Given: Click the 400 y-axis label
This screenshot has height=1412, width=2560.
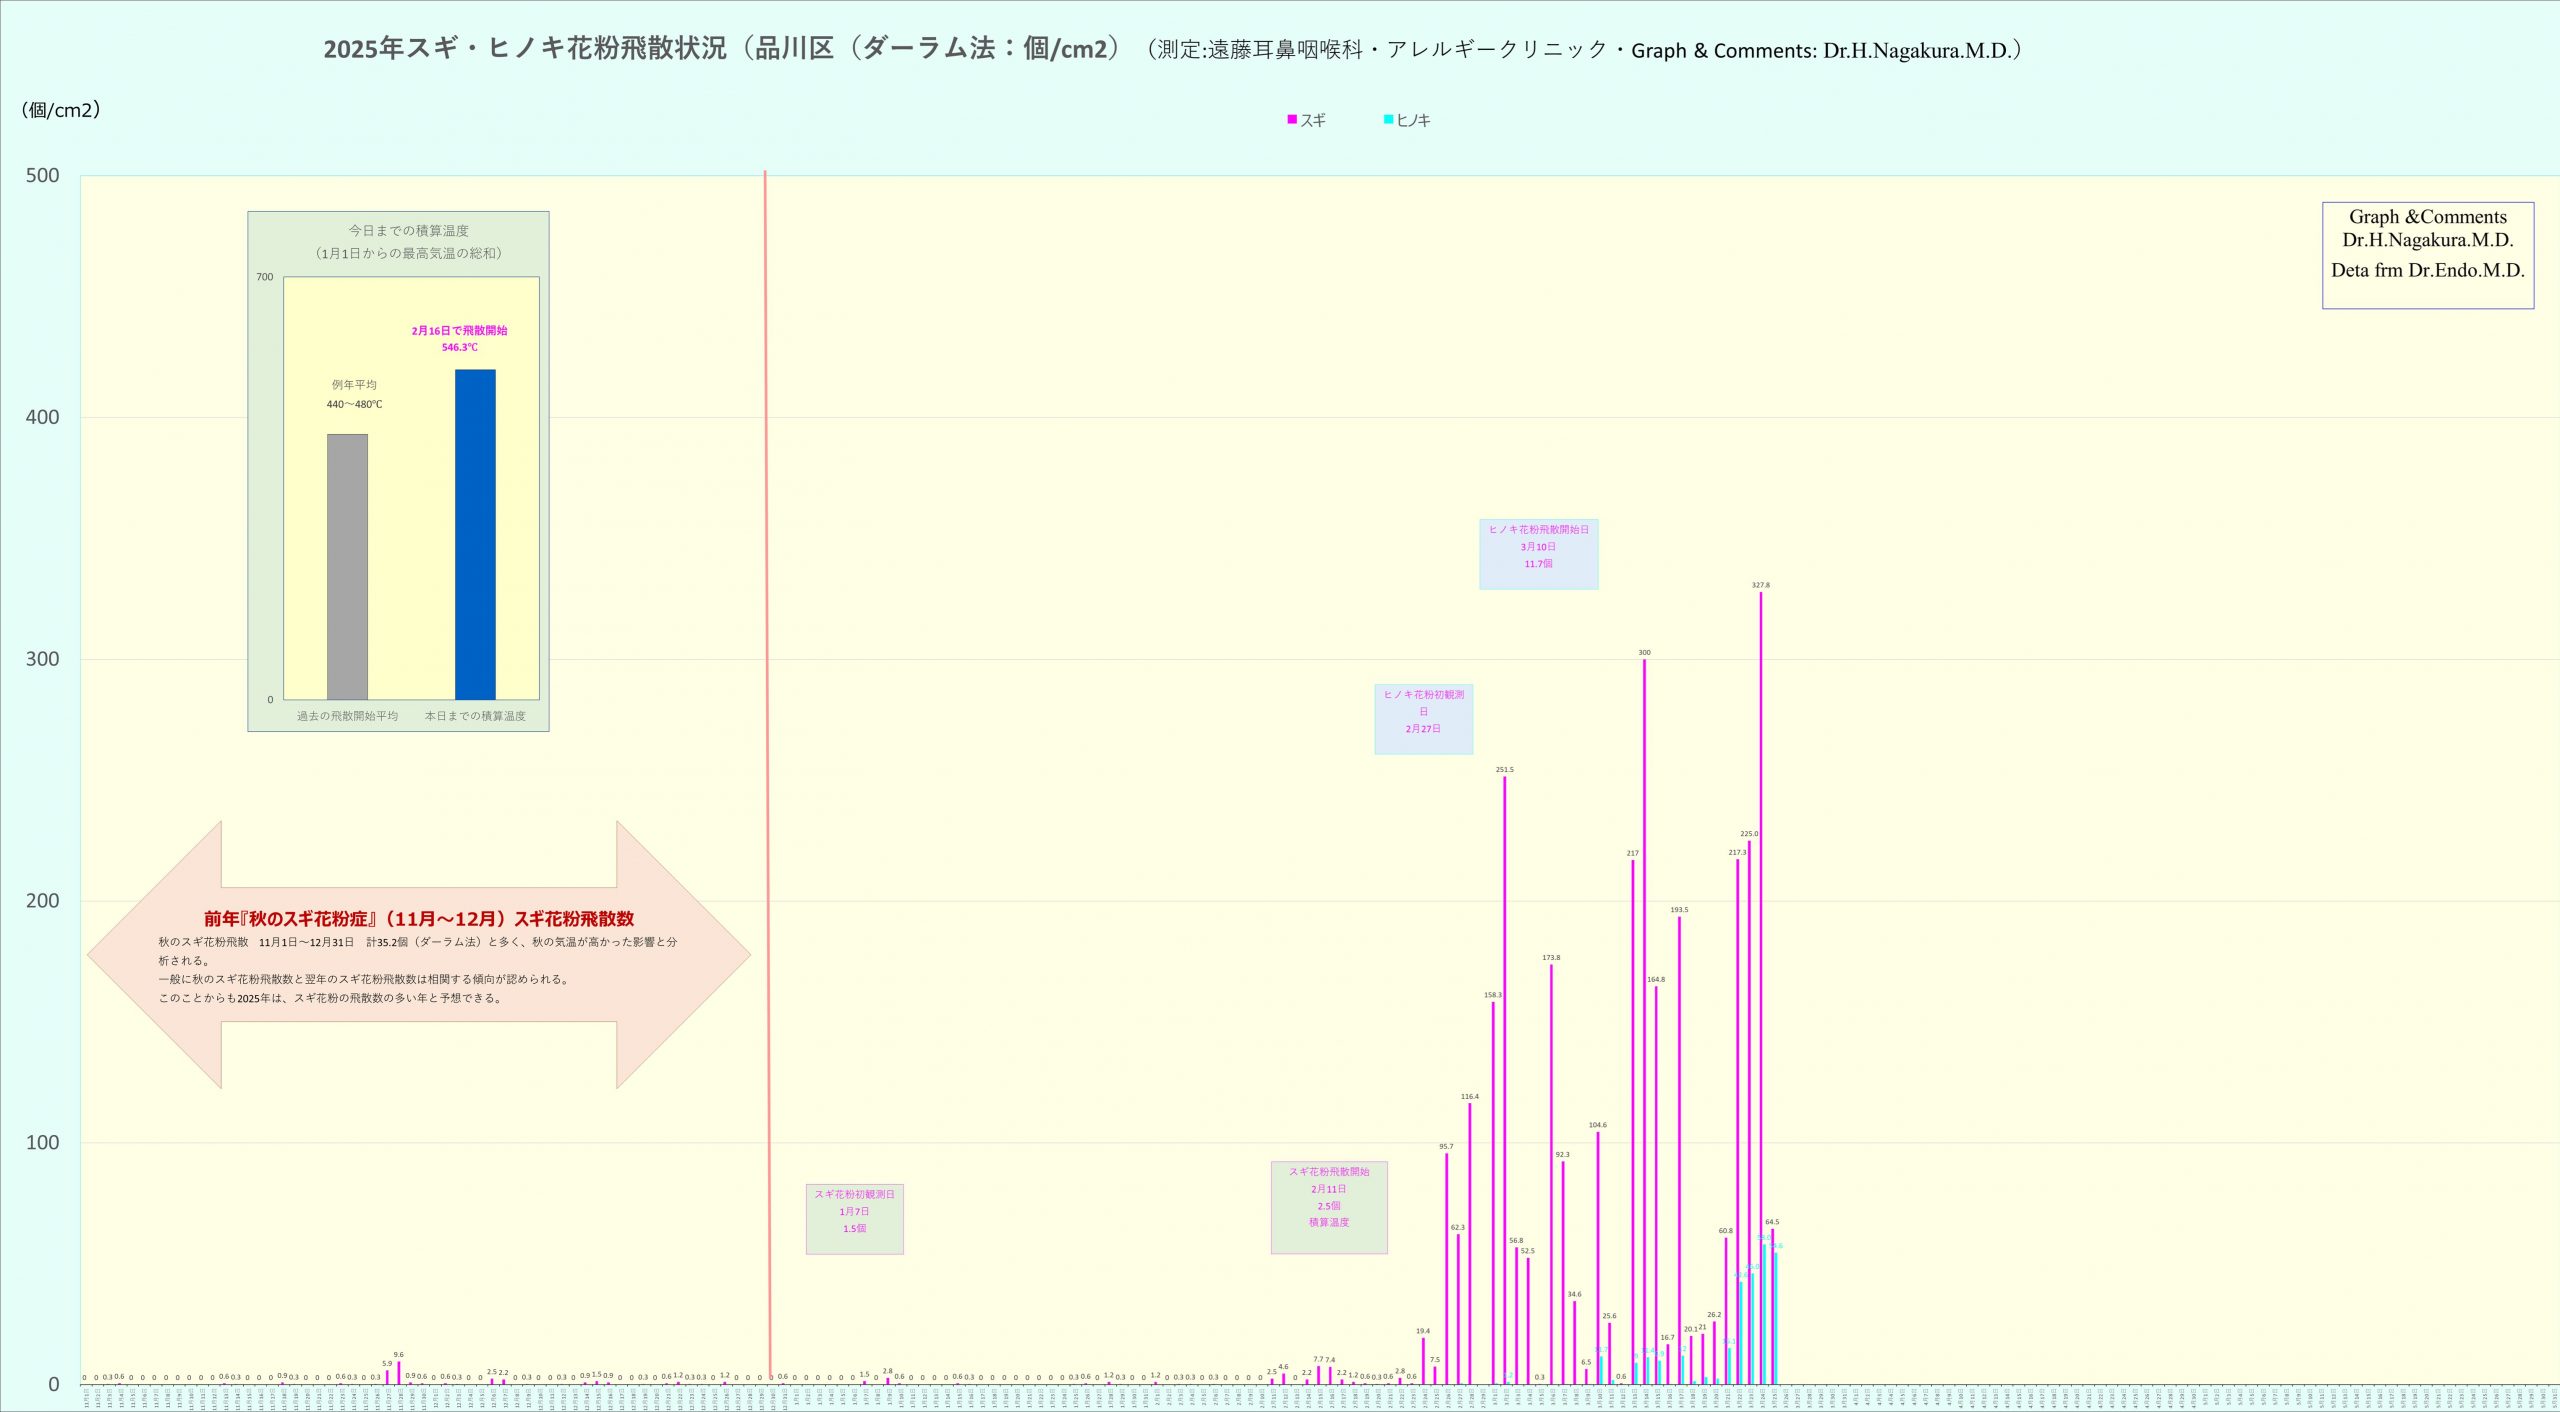Looking at the screenshot, I should tap(42, 417).
